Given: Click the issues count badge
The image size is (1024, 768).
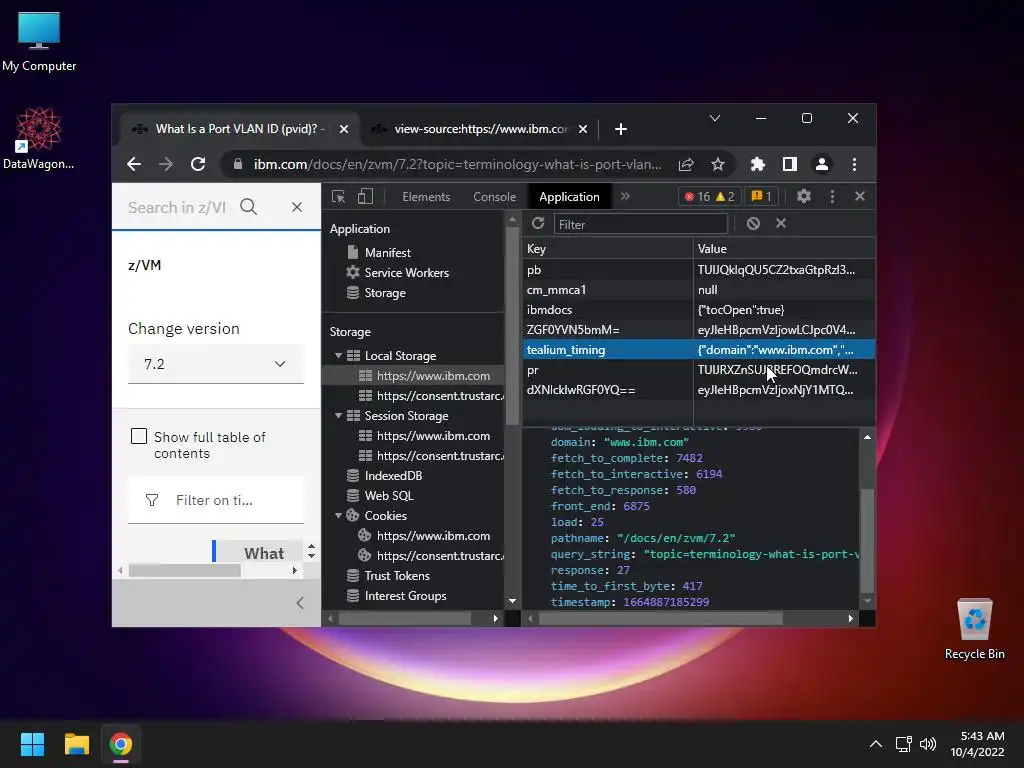Looking at the screenshot, I should click(x=761, y=197).
